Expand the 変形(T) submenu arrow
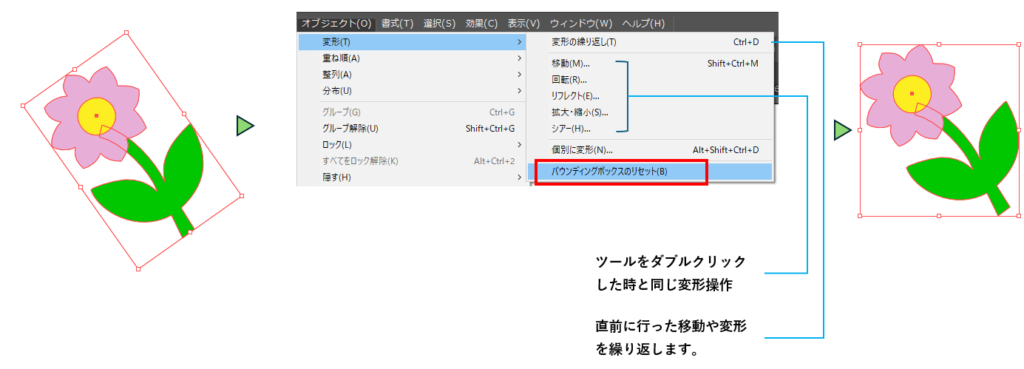This screenshot has width=1024, height=369. click(x=520, y=42)
